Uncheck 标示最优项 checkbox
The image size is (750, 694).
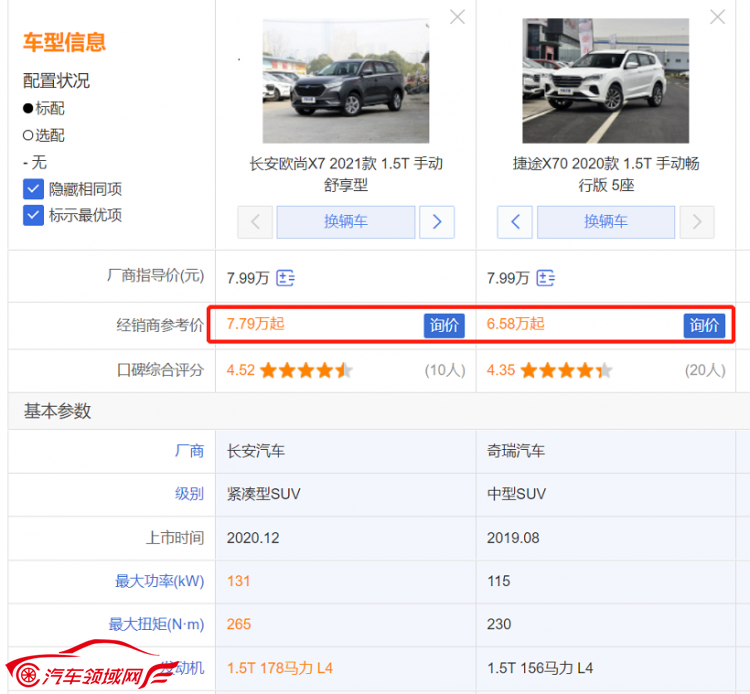(x=33, y=215)
